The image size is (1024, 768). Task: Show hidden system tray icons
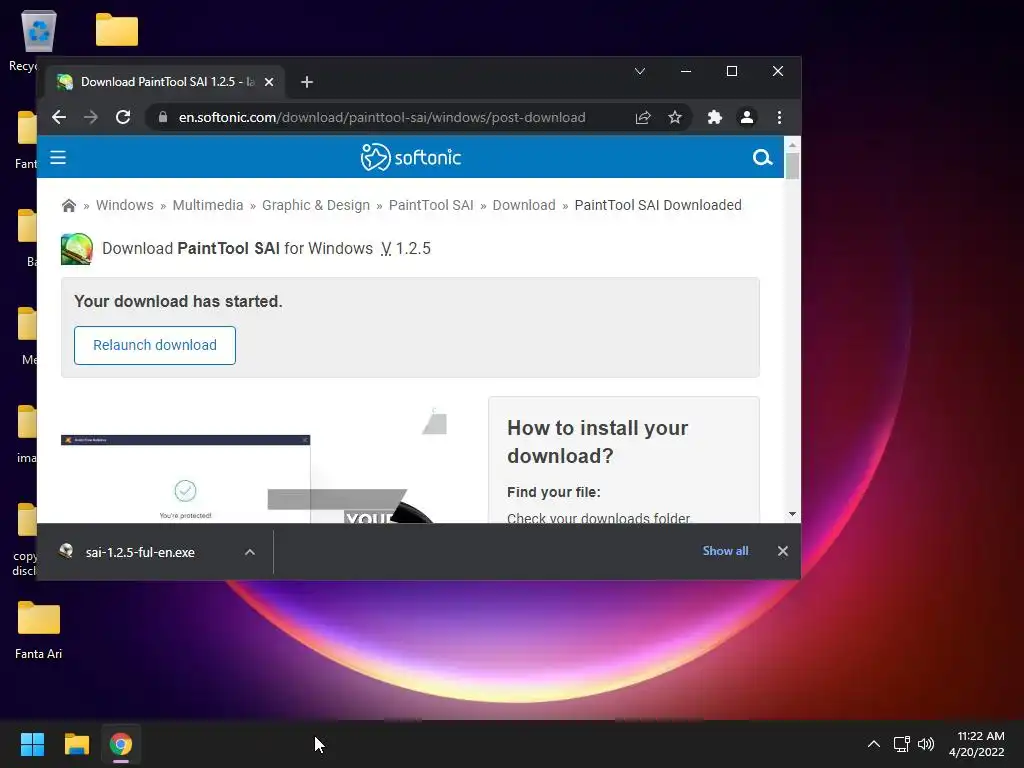click(x=874, y=744)
